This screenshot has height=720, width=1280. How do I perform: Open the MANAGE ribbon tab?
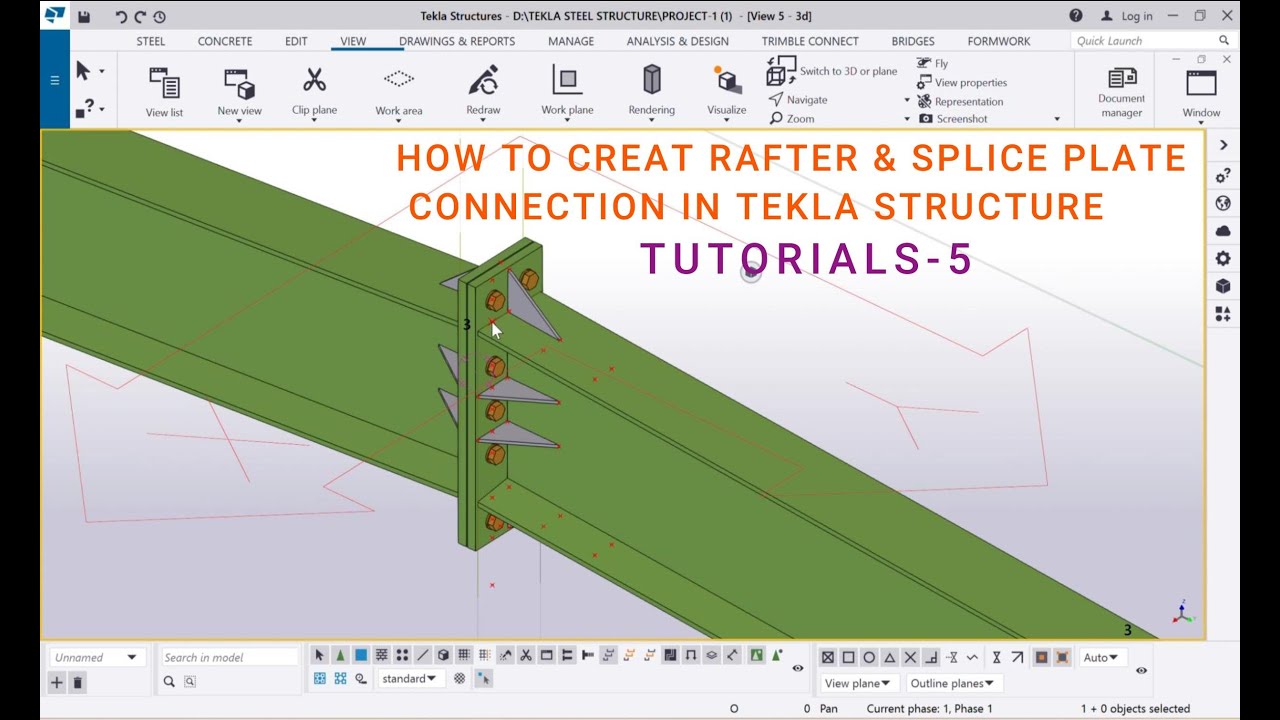571,41
